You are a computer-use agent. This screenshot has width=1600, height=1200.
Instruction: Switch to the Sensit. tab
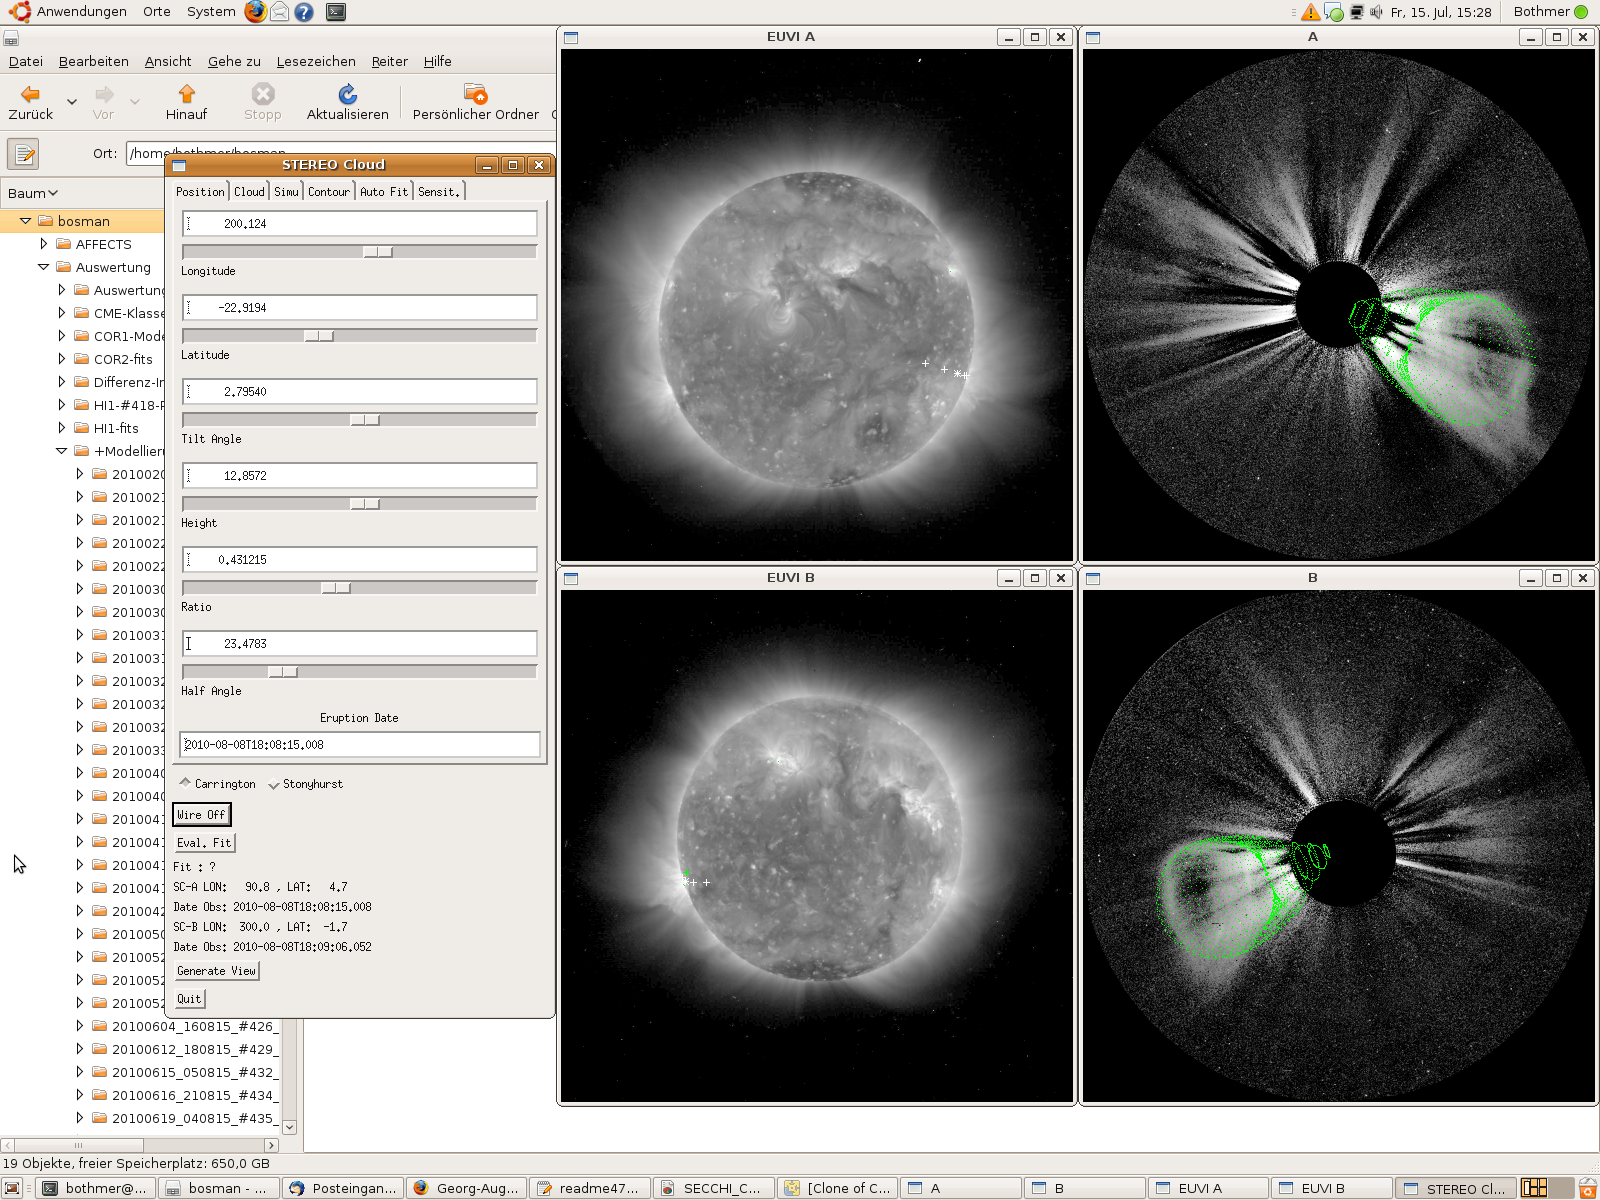(439, 192)
